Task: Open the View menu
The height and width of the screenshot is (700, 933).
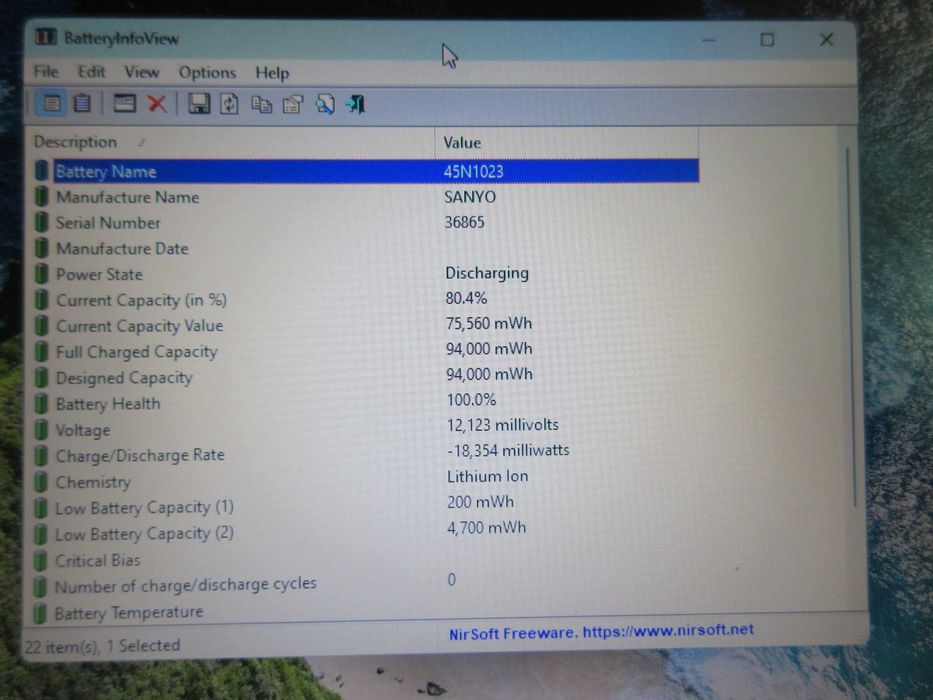Action: tap(142, 72)
